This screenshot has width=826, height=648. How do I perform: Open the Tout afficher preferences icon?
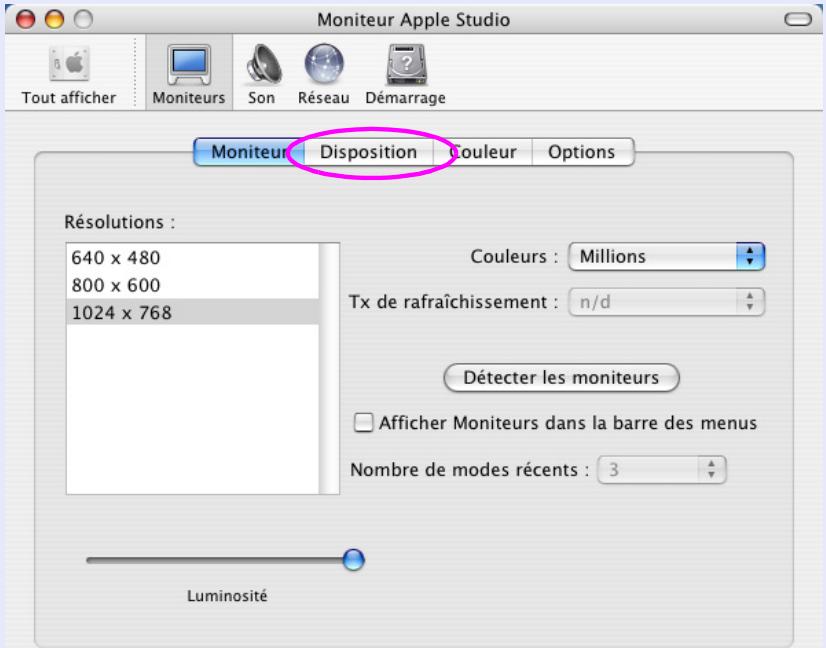coord(69,75)
